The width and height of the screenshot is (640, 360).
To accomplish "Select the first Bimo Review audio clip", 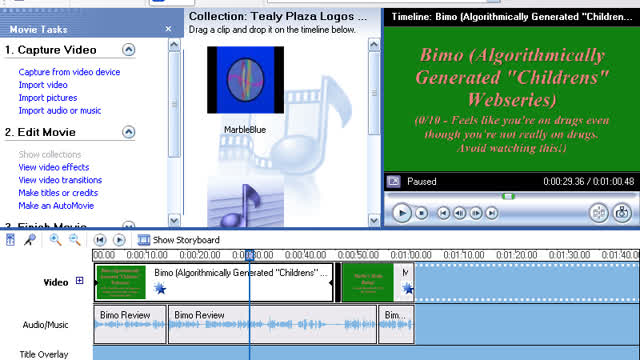I will (x=130, y=324).
